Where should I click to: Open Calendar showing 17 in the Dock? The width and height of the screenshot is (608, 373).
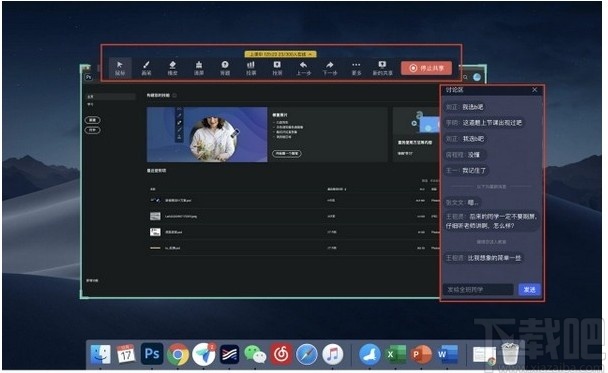[126, 354]
